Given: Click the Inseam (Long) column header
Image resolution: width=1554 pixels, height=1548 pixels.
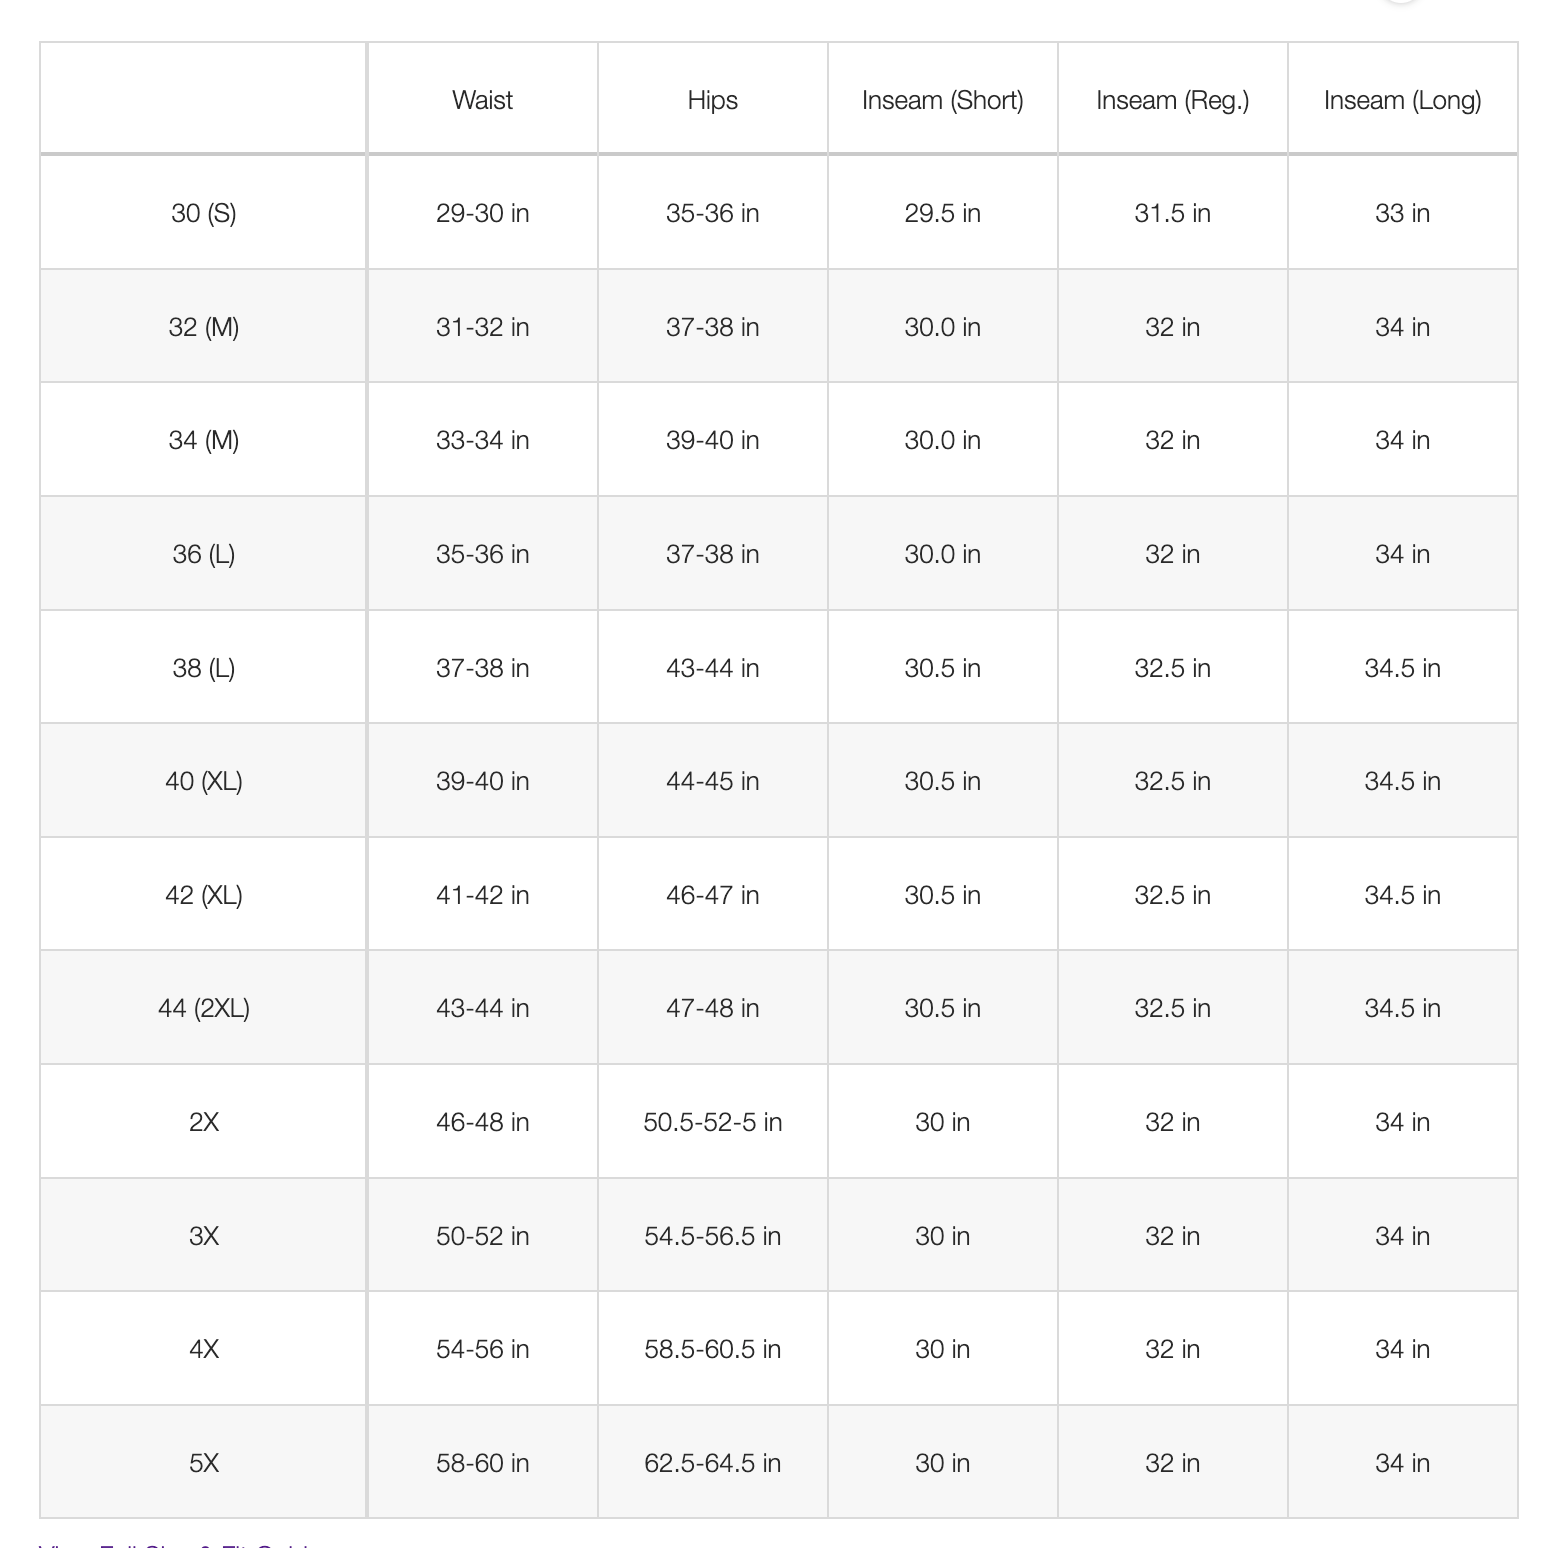Looking at the screenshot, I should coord(1402,100).
